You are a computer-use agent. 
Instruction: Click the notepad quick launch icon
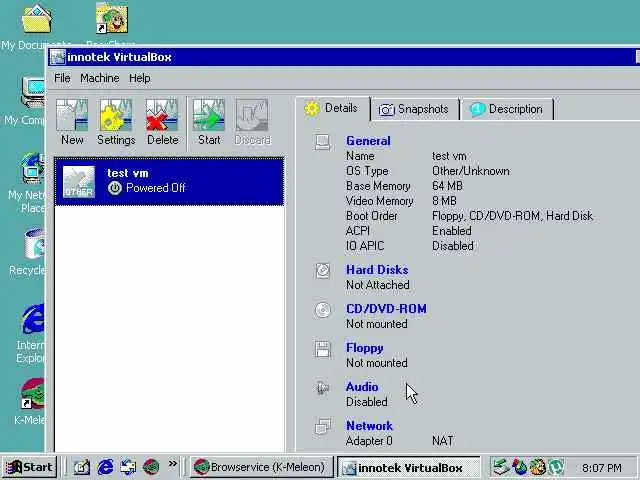point(82,467)
